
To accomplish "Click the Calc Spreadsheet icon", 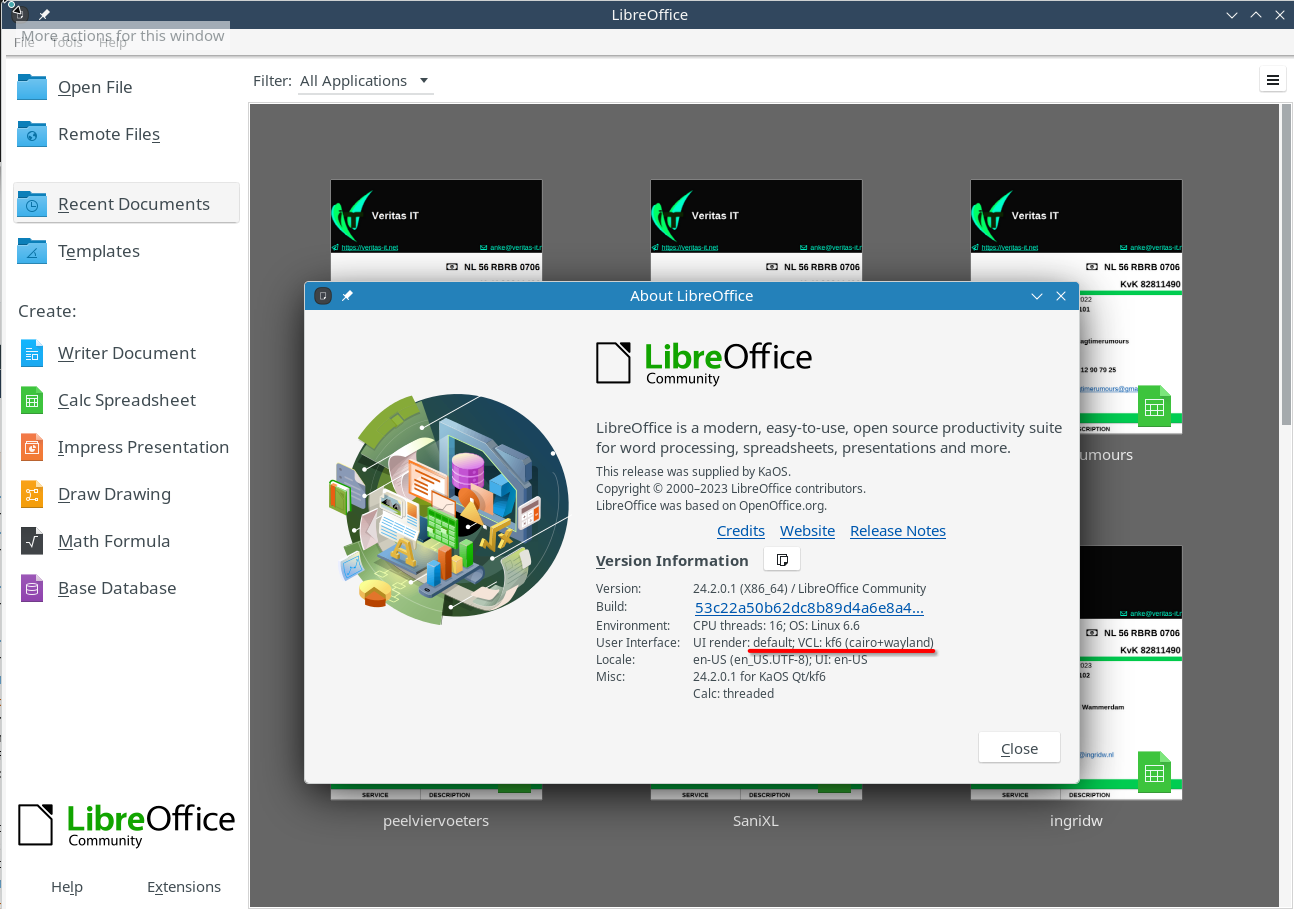I will click(x=32, y=400).
